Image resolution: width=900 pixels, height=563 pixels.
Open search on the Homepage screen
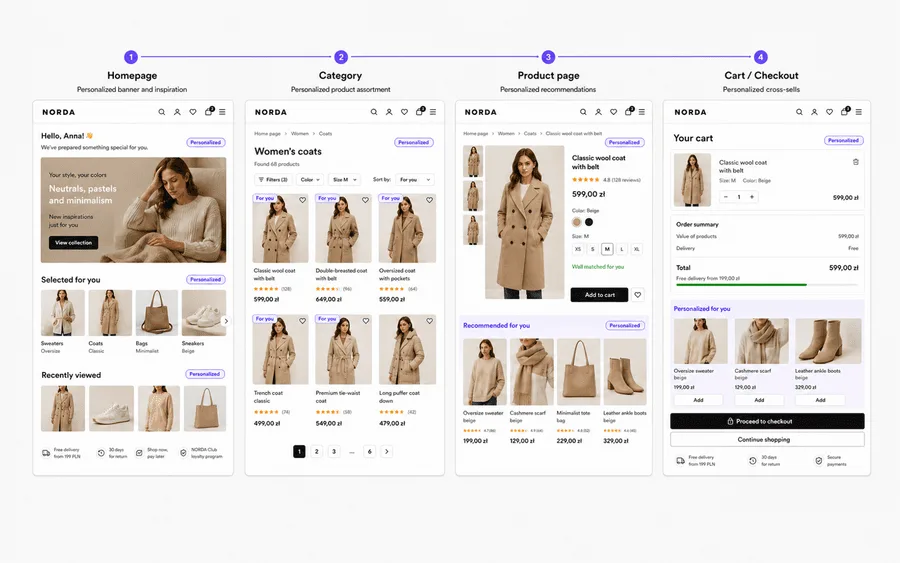pyautogui.click(x=162, y=112)
